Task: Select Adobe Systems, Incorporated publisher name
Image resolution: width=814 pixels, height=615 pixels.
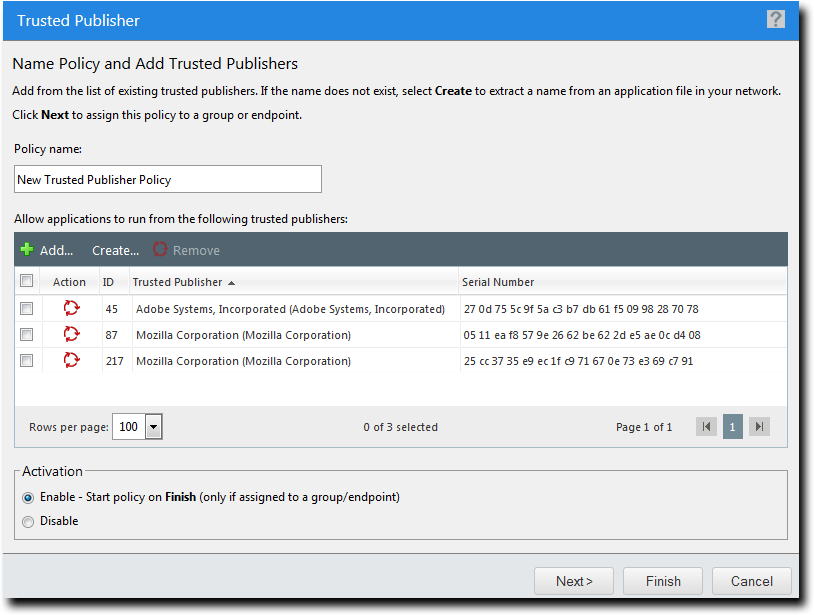Action: 290,309
